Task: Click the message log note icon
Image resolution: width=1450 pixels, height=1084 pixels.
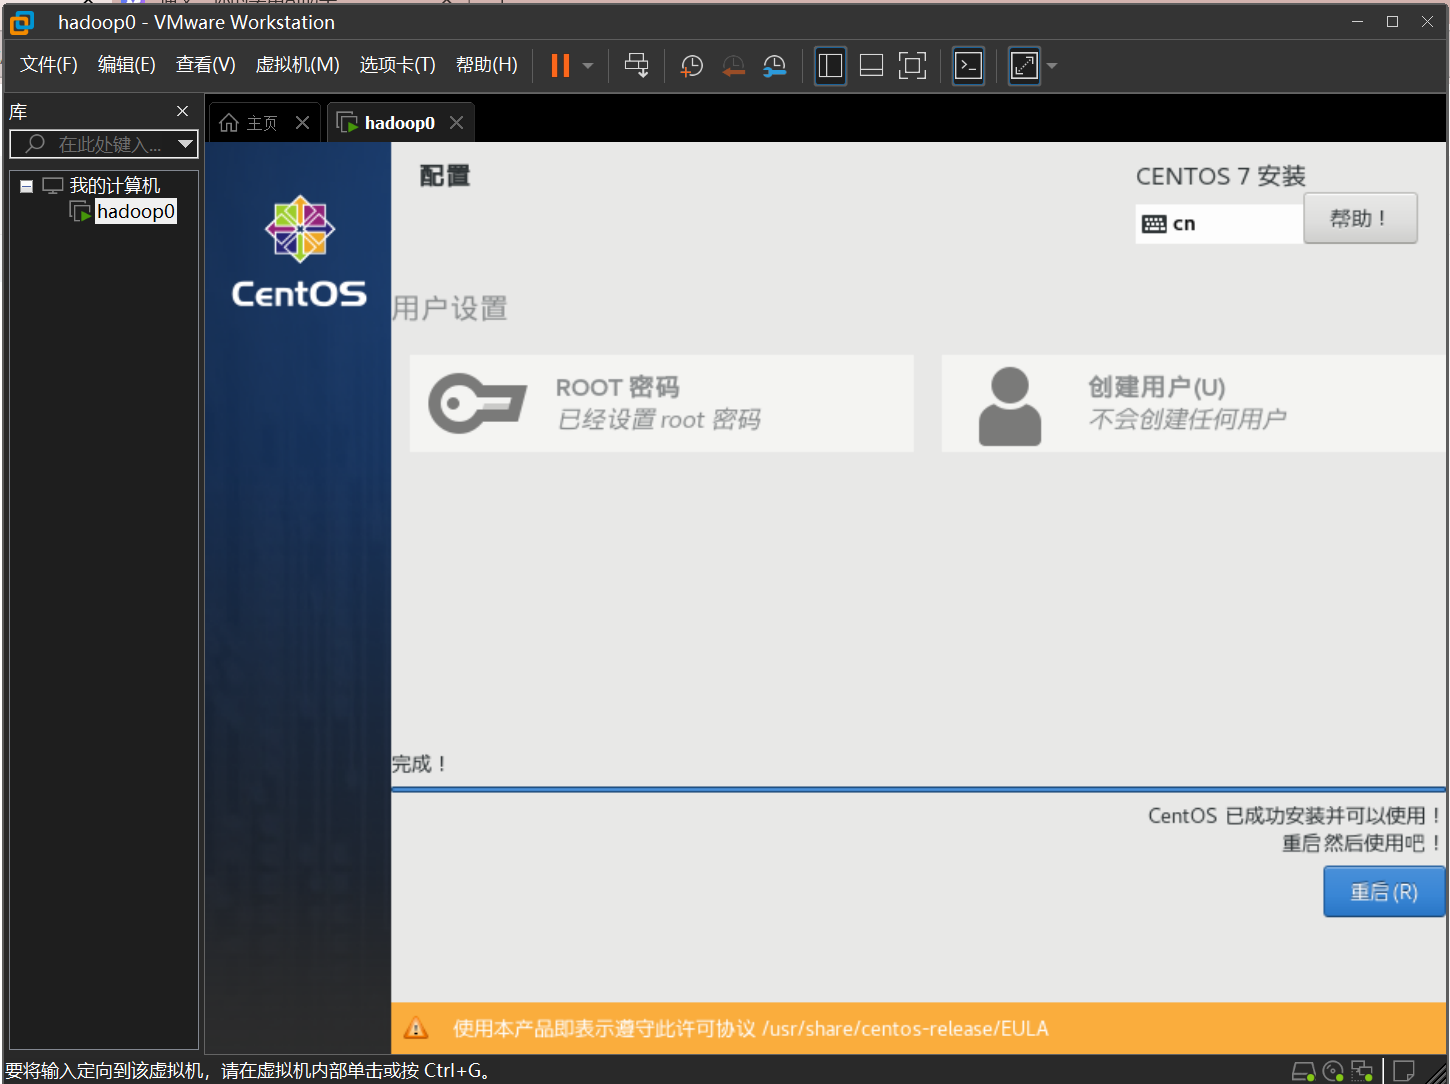Action: coord(1404,1071)
